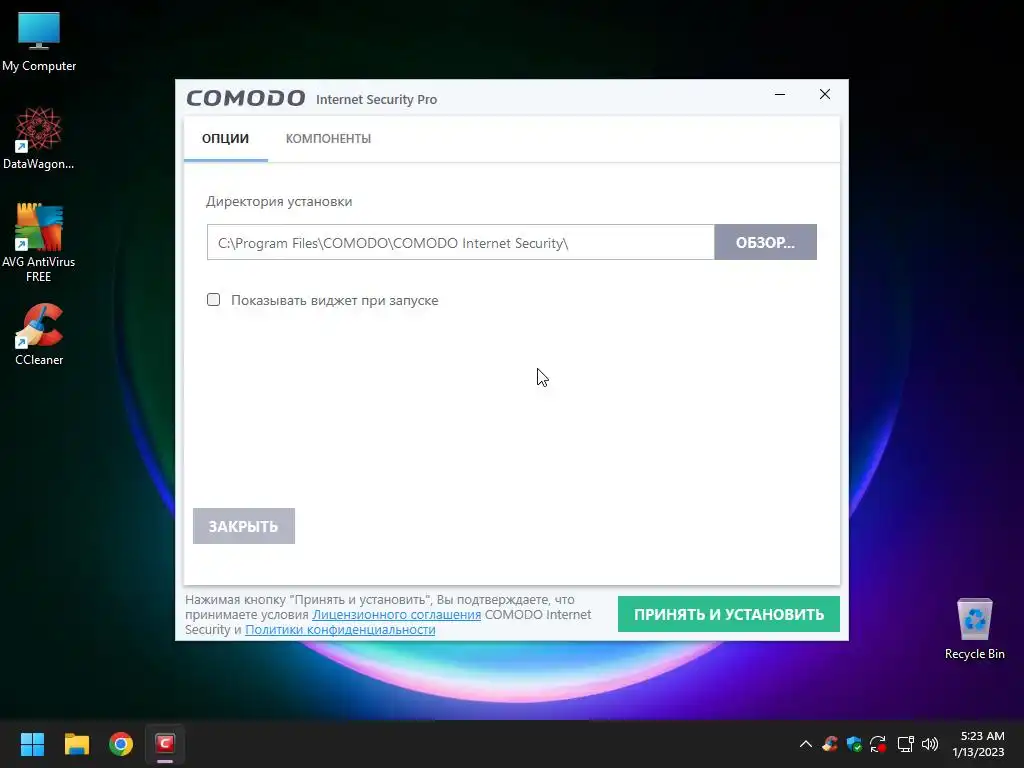This screenshot has height=768, width=1024.
Task: Click ПРИНЯТЬ И УСТАНОВИТЬ button
Action: [729, 614]
